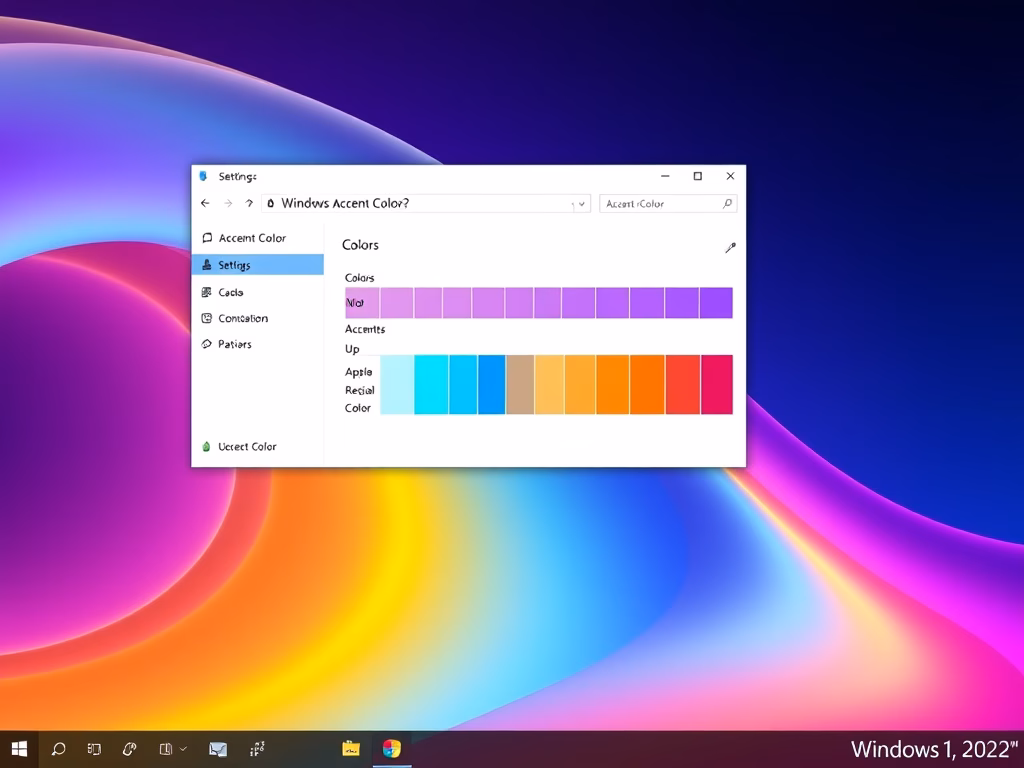Choose the crimson red accent swatch

pos(716,385)
